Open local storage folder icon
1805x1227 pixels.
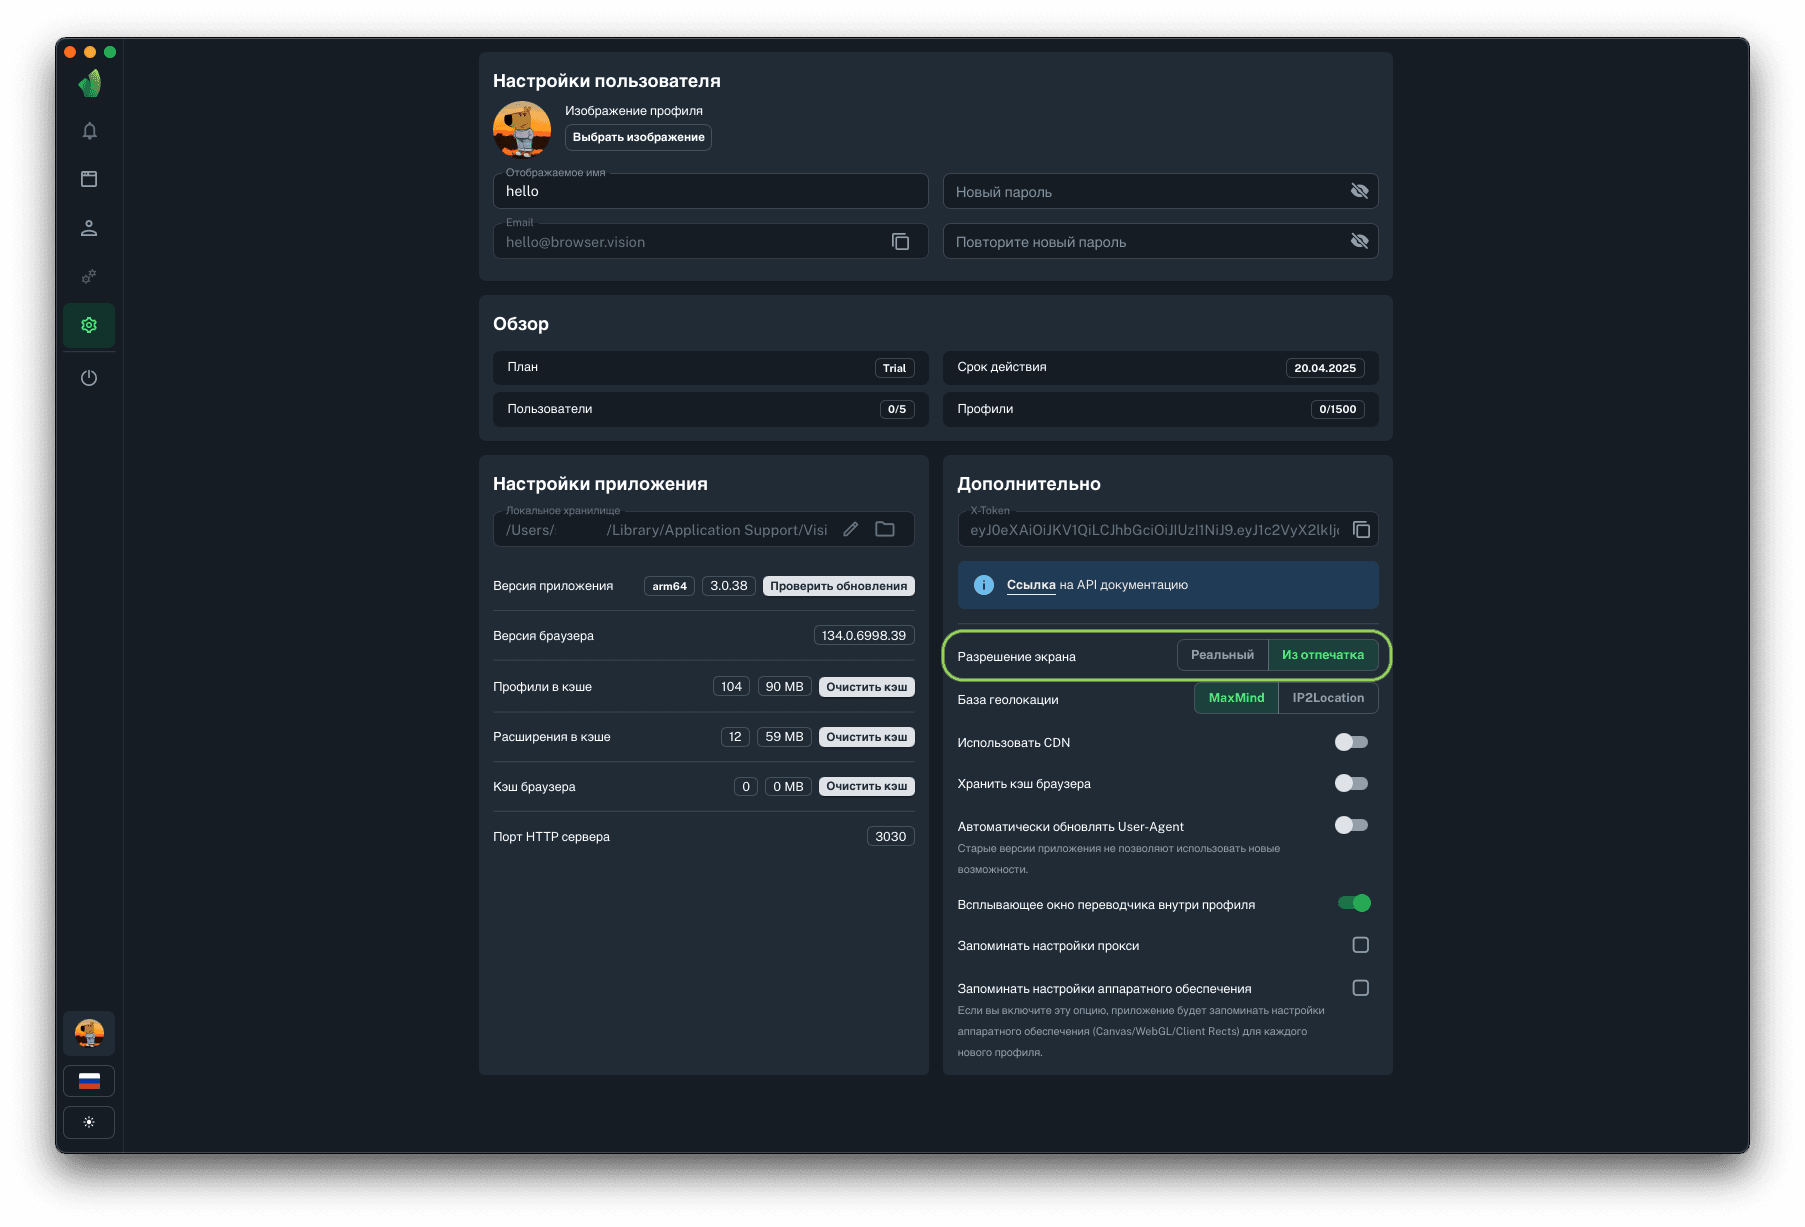point(885,530)
